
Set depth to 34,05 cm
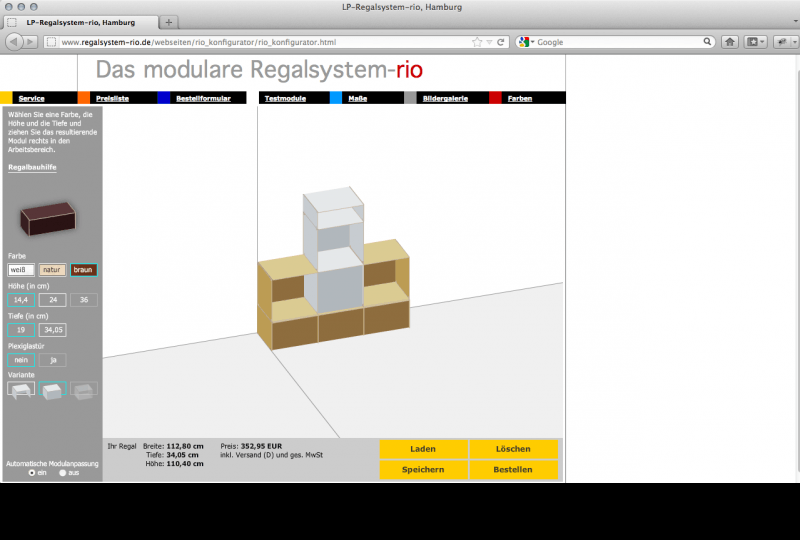click(x=53, y=330)
